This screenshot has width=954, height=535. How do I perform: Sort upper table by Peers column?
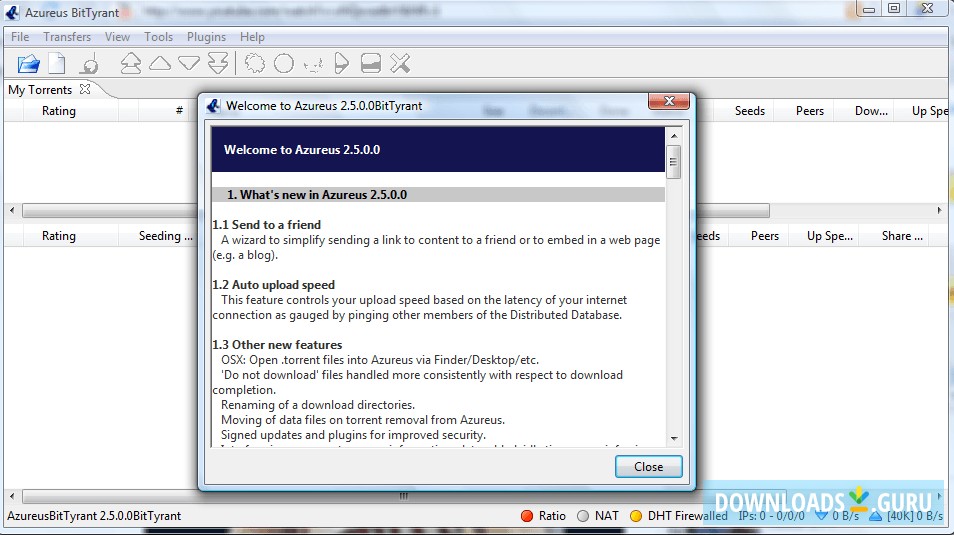point(810,111)
